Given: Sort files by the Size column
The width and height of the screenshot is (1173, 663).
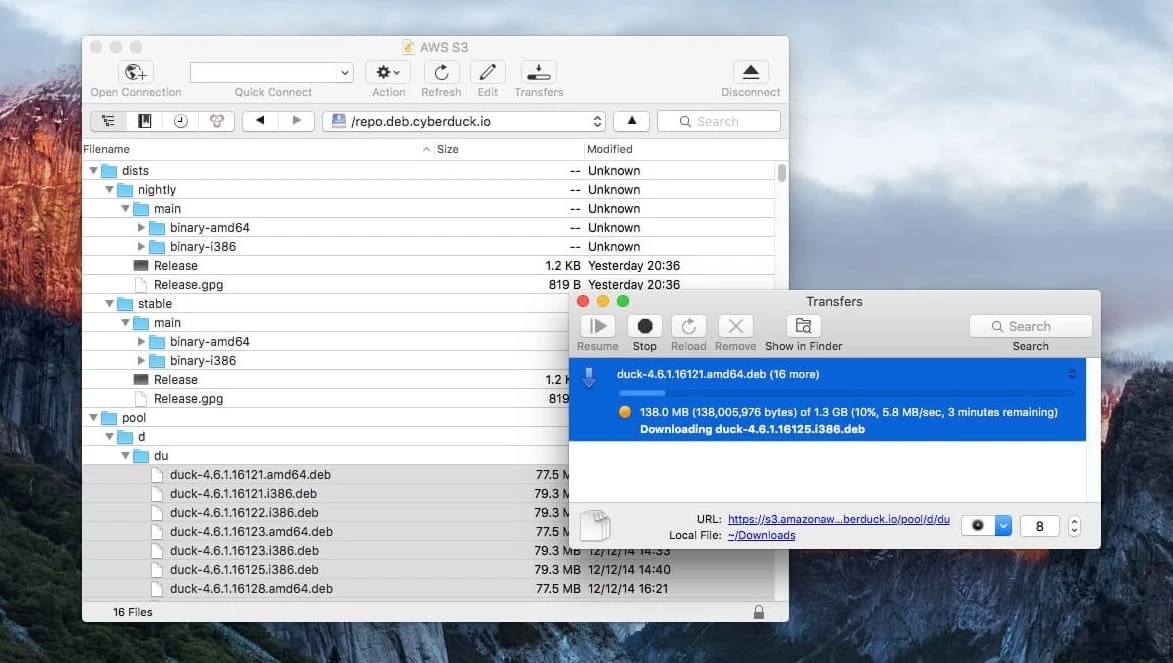Looking at the screenshot, I should click(x=447, y=149).
